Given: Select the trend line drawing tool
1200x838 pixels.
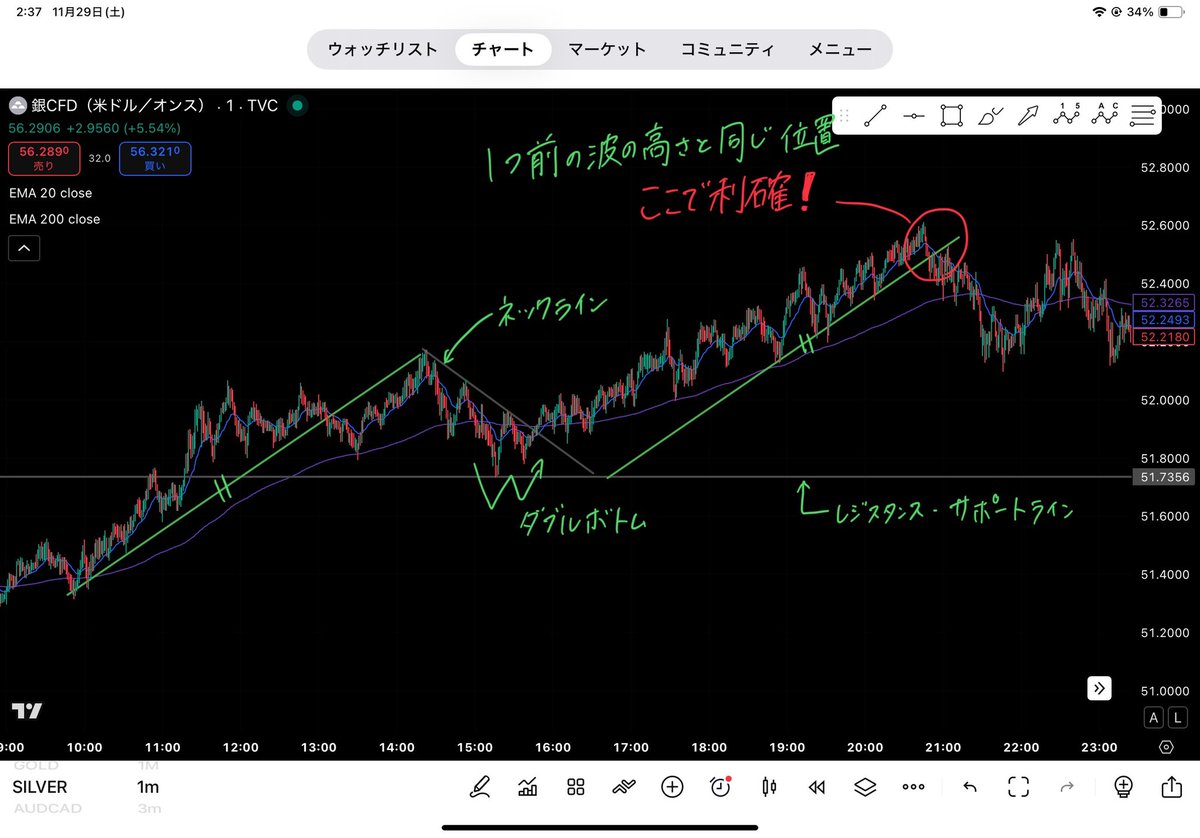Looking at the screenshot, I should 876,115.
